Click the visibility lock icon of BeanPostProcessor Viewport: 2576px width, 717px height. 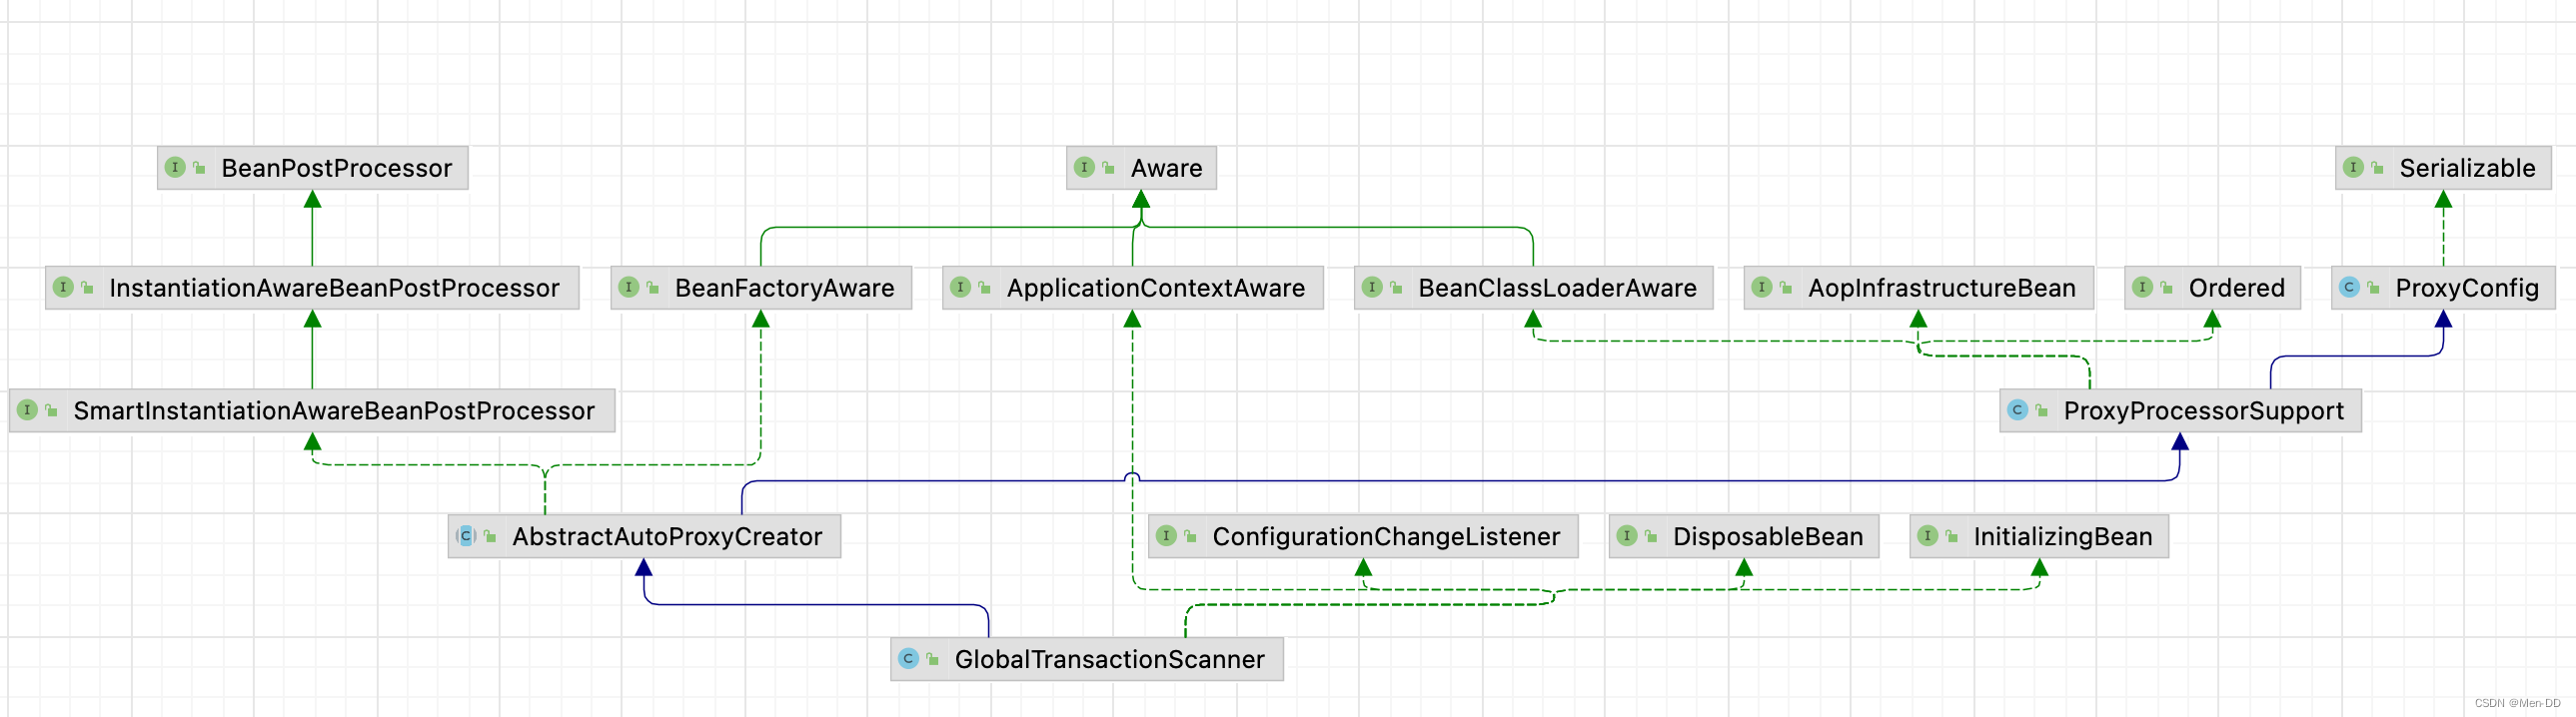tap(199, 168)
